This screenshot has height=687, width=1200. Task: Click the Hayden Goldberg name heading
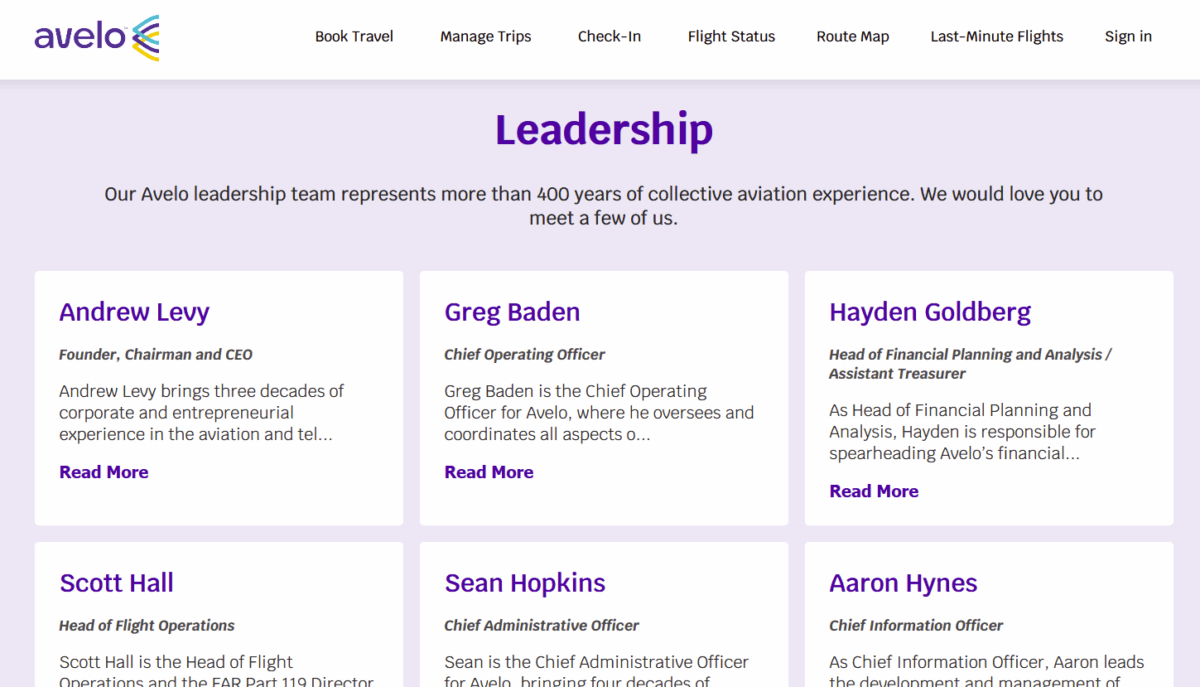pos(929,312)
